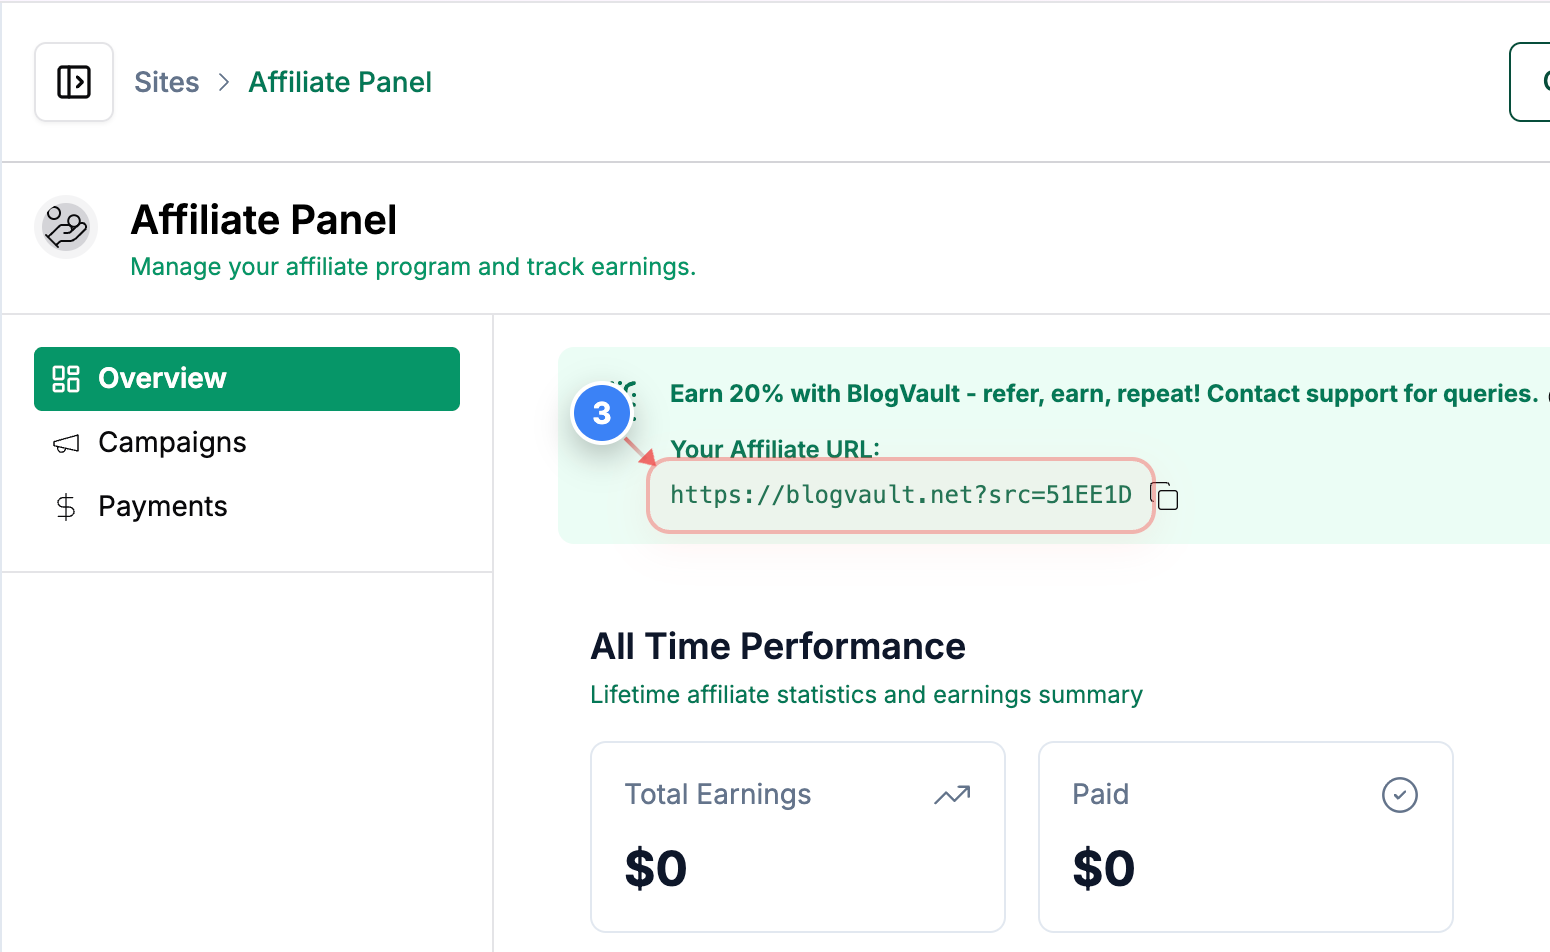This screenshot has height=952, width=1550.
Task: Click the blue step 3 badge
Action: pos(601,413)
